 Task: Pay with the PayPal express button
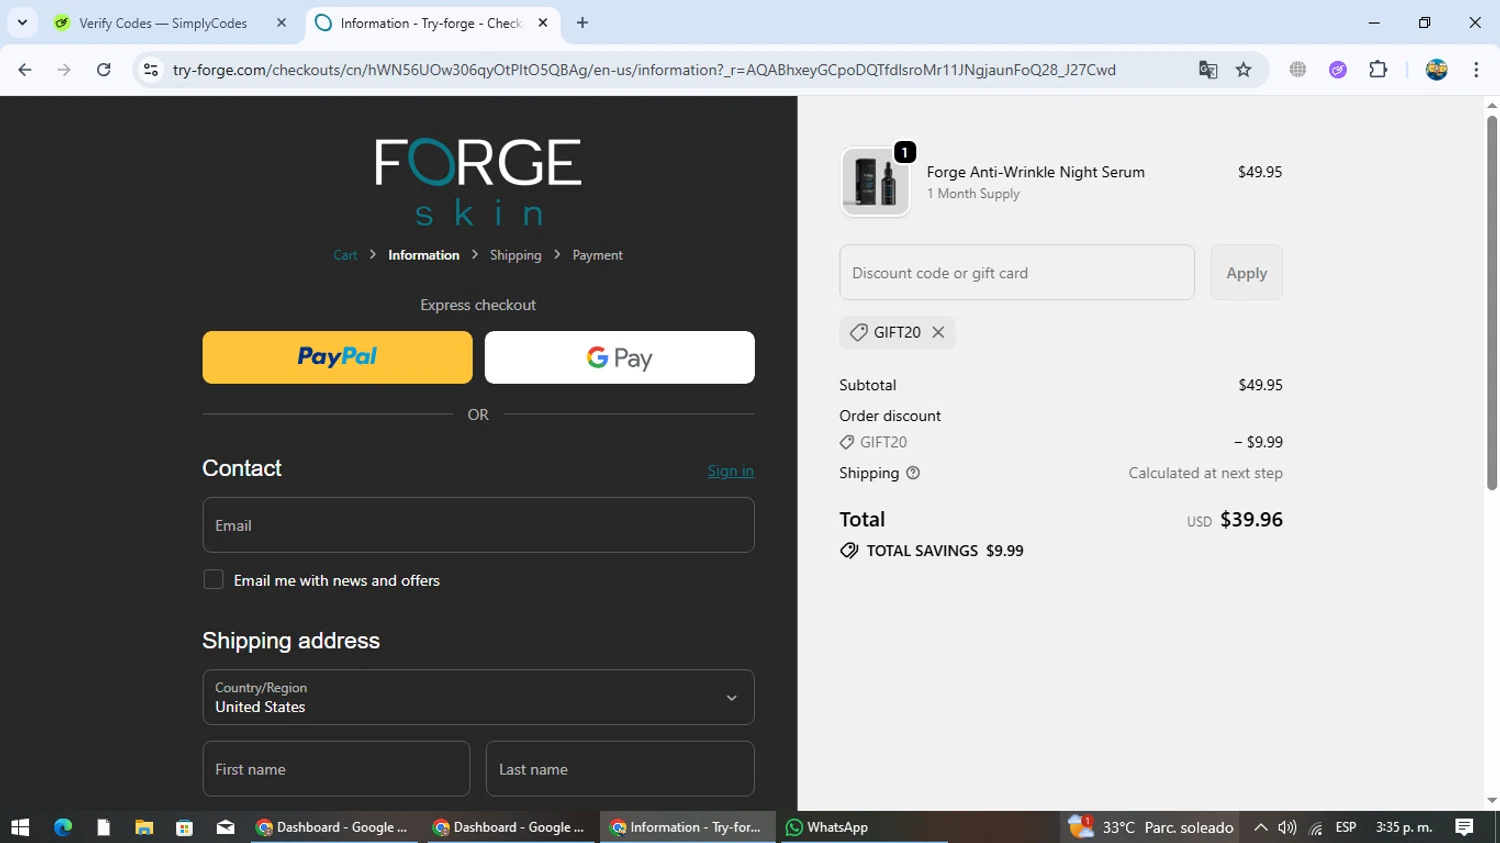[337, 357]
